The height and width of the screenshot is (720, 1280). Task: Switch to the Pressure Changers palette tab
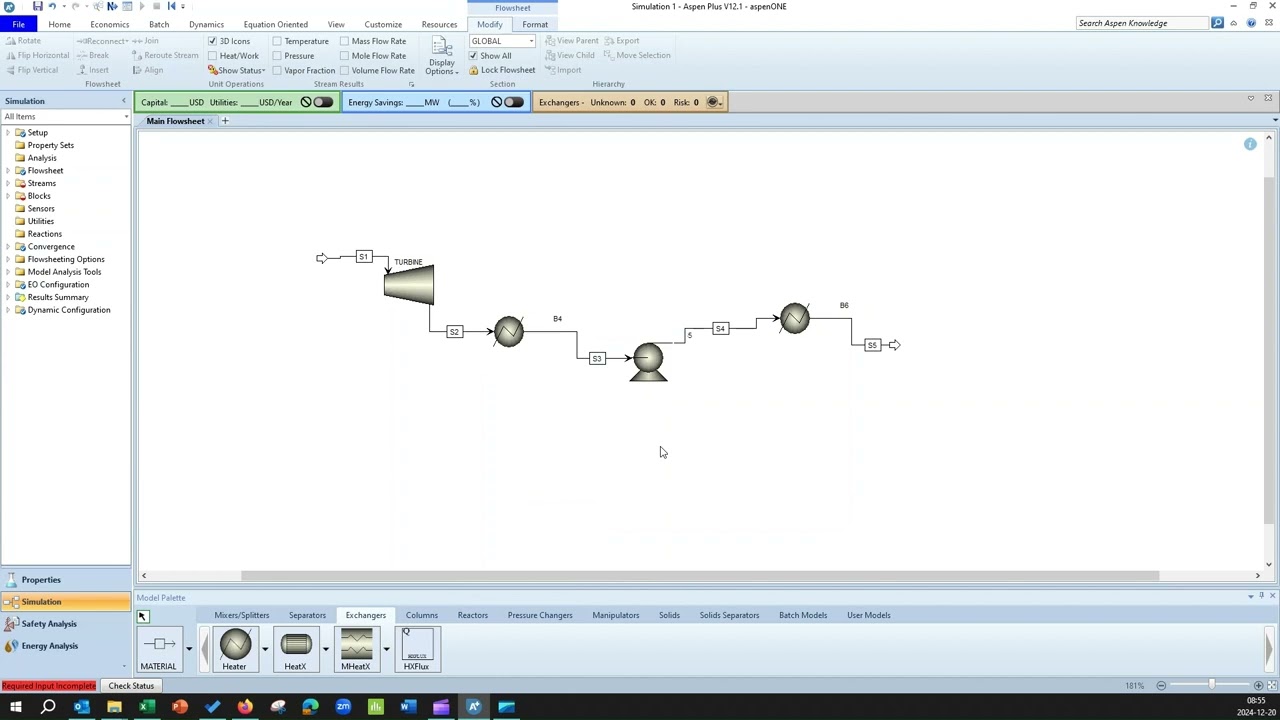coord(540,615)
